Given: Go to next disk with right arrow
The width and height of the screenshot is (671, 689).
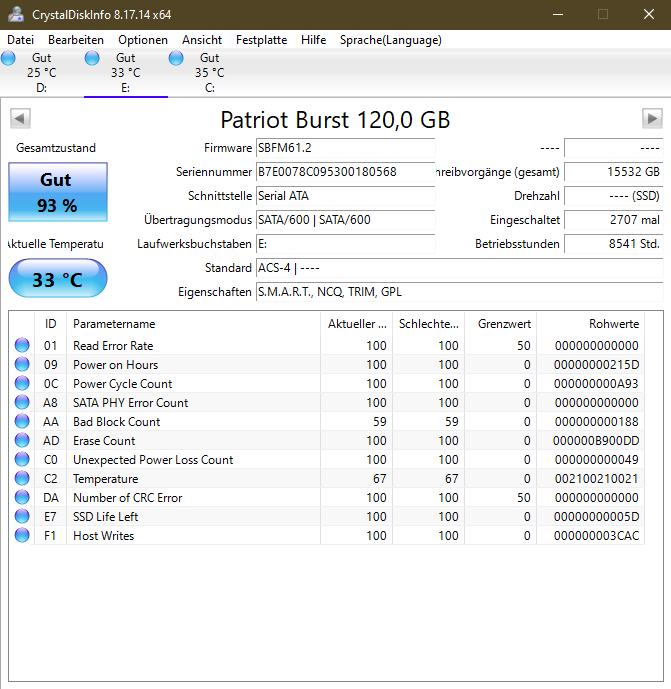Looking at the screenshot, I should [652, 118].
